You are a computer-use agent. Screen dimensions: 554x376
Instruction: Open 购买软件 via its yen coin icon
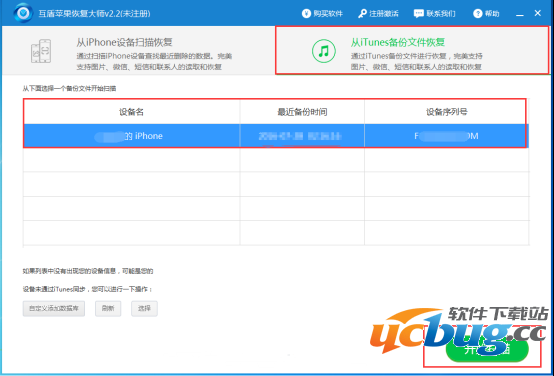tap(306, 13)
